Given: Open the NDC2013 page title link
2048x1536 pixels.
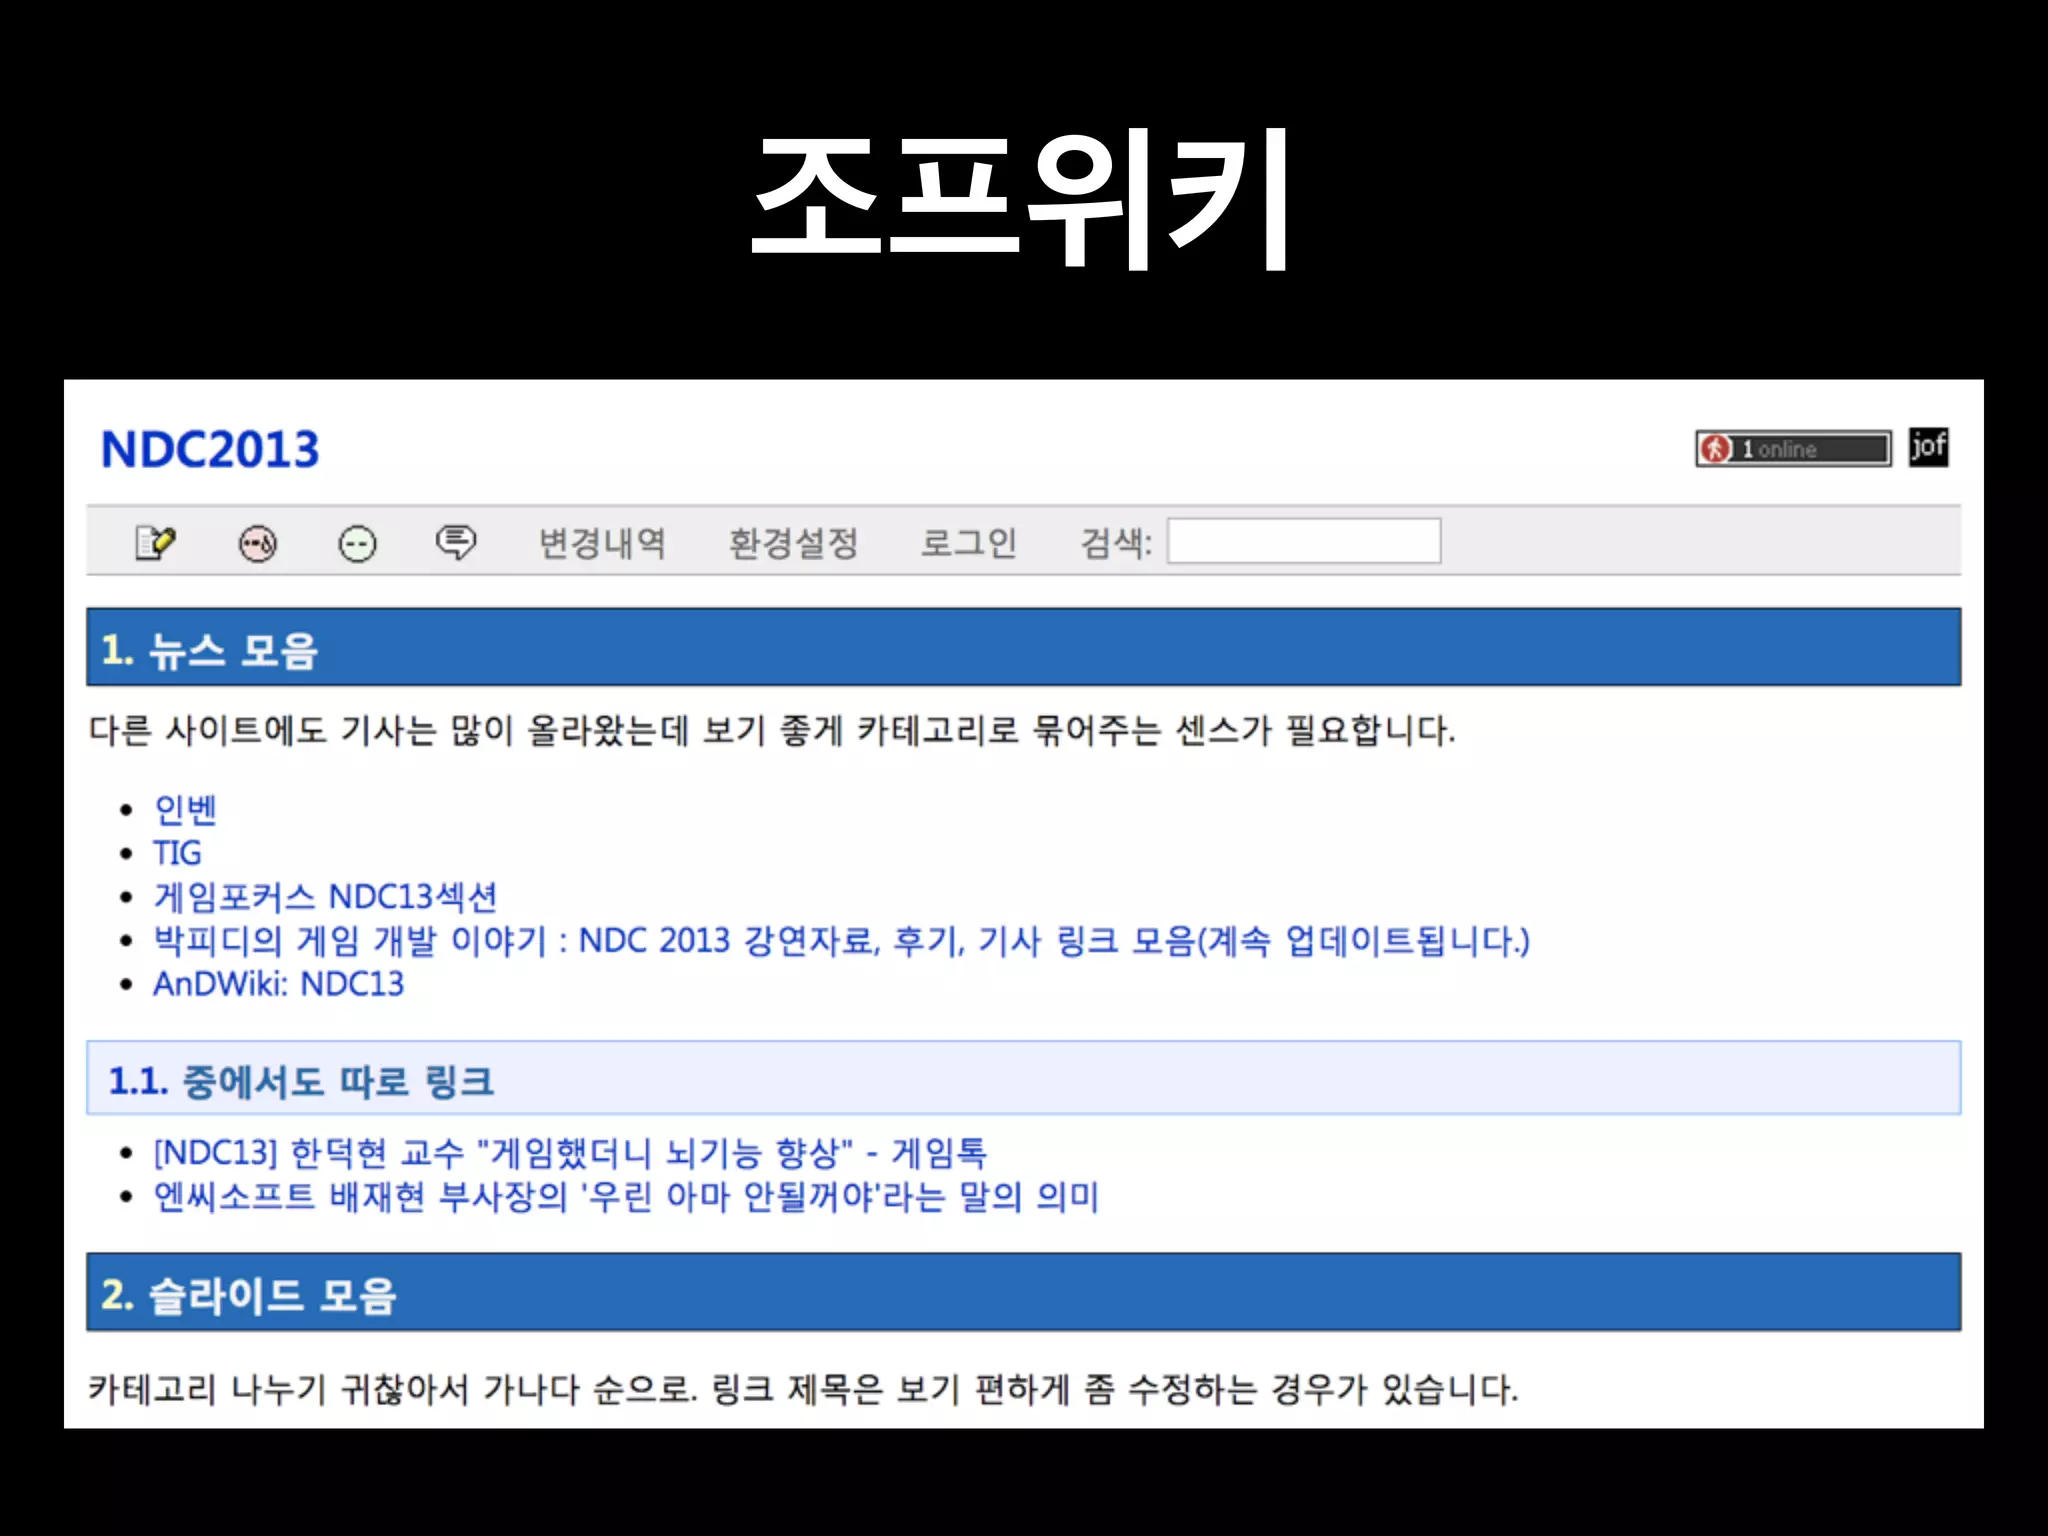Looking at the screenshot, I should (x=210, y=449).
